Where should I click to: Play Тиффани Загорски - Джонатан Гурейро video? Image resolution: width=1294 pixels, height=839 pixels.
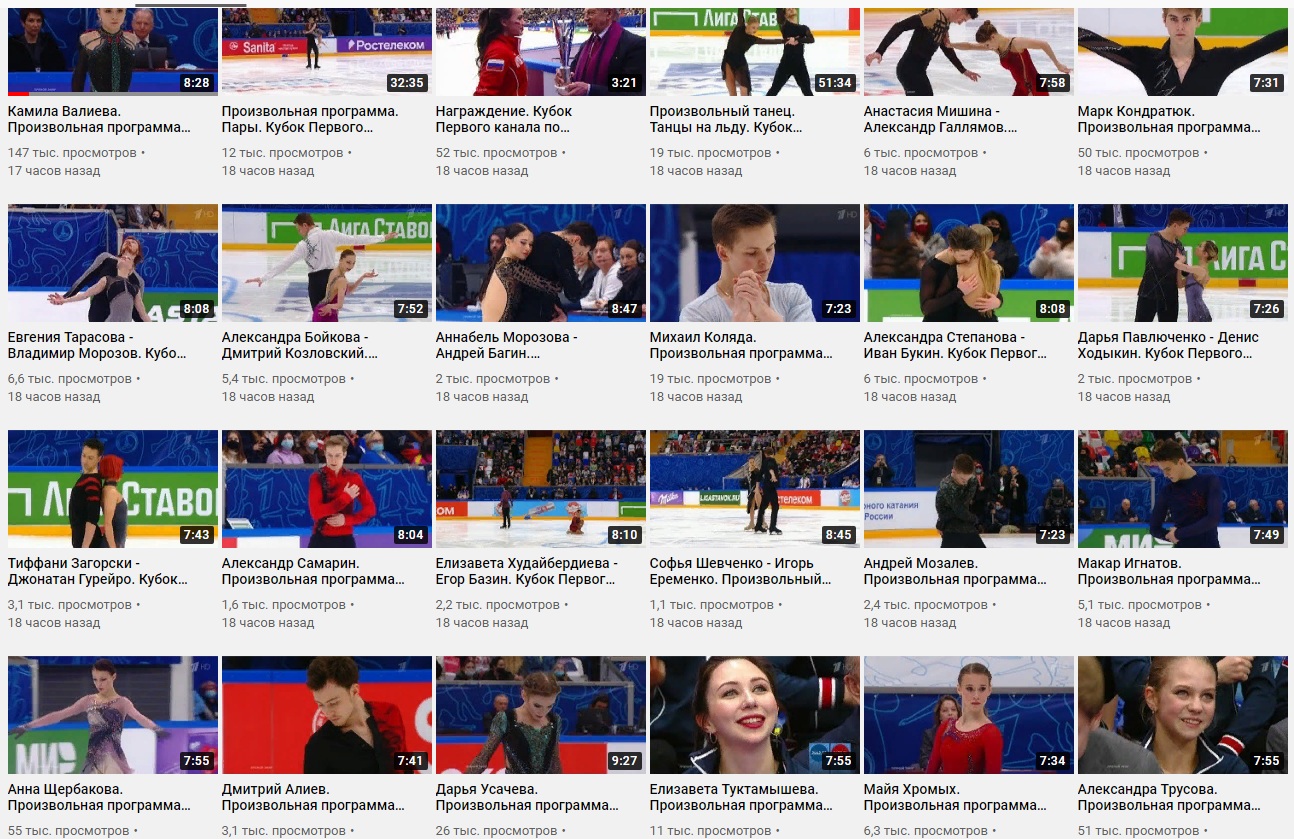[113, 489]
